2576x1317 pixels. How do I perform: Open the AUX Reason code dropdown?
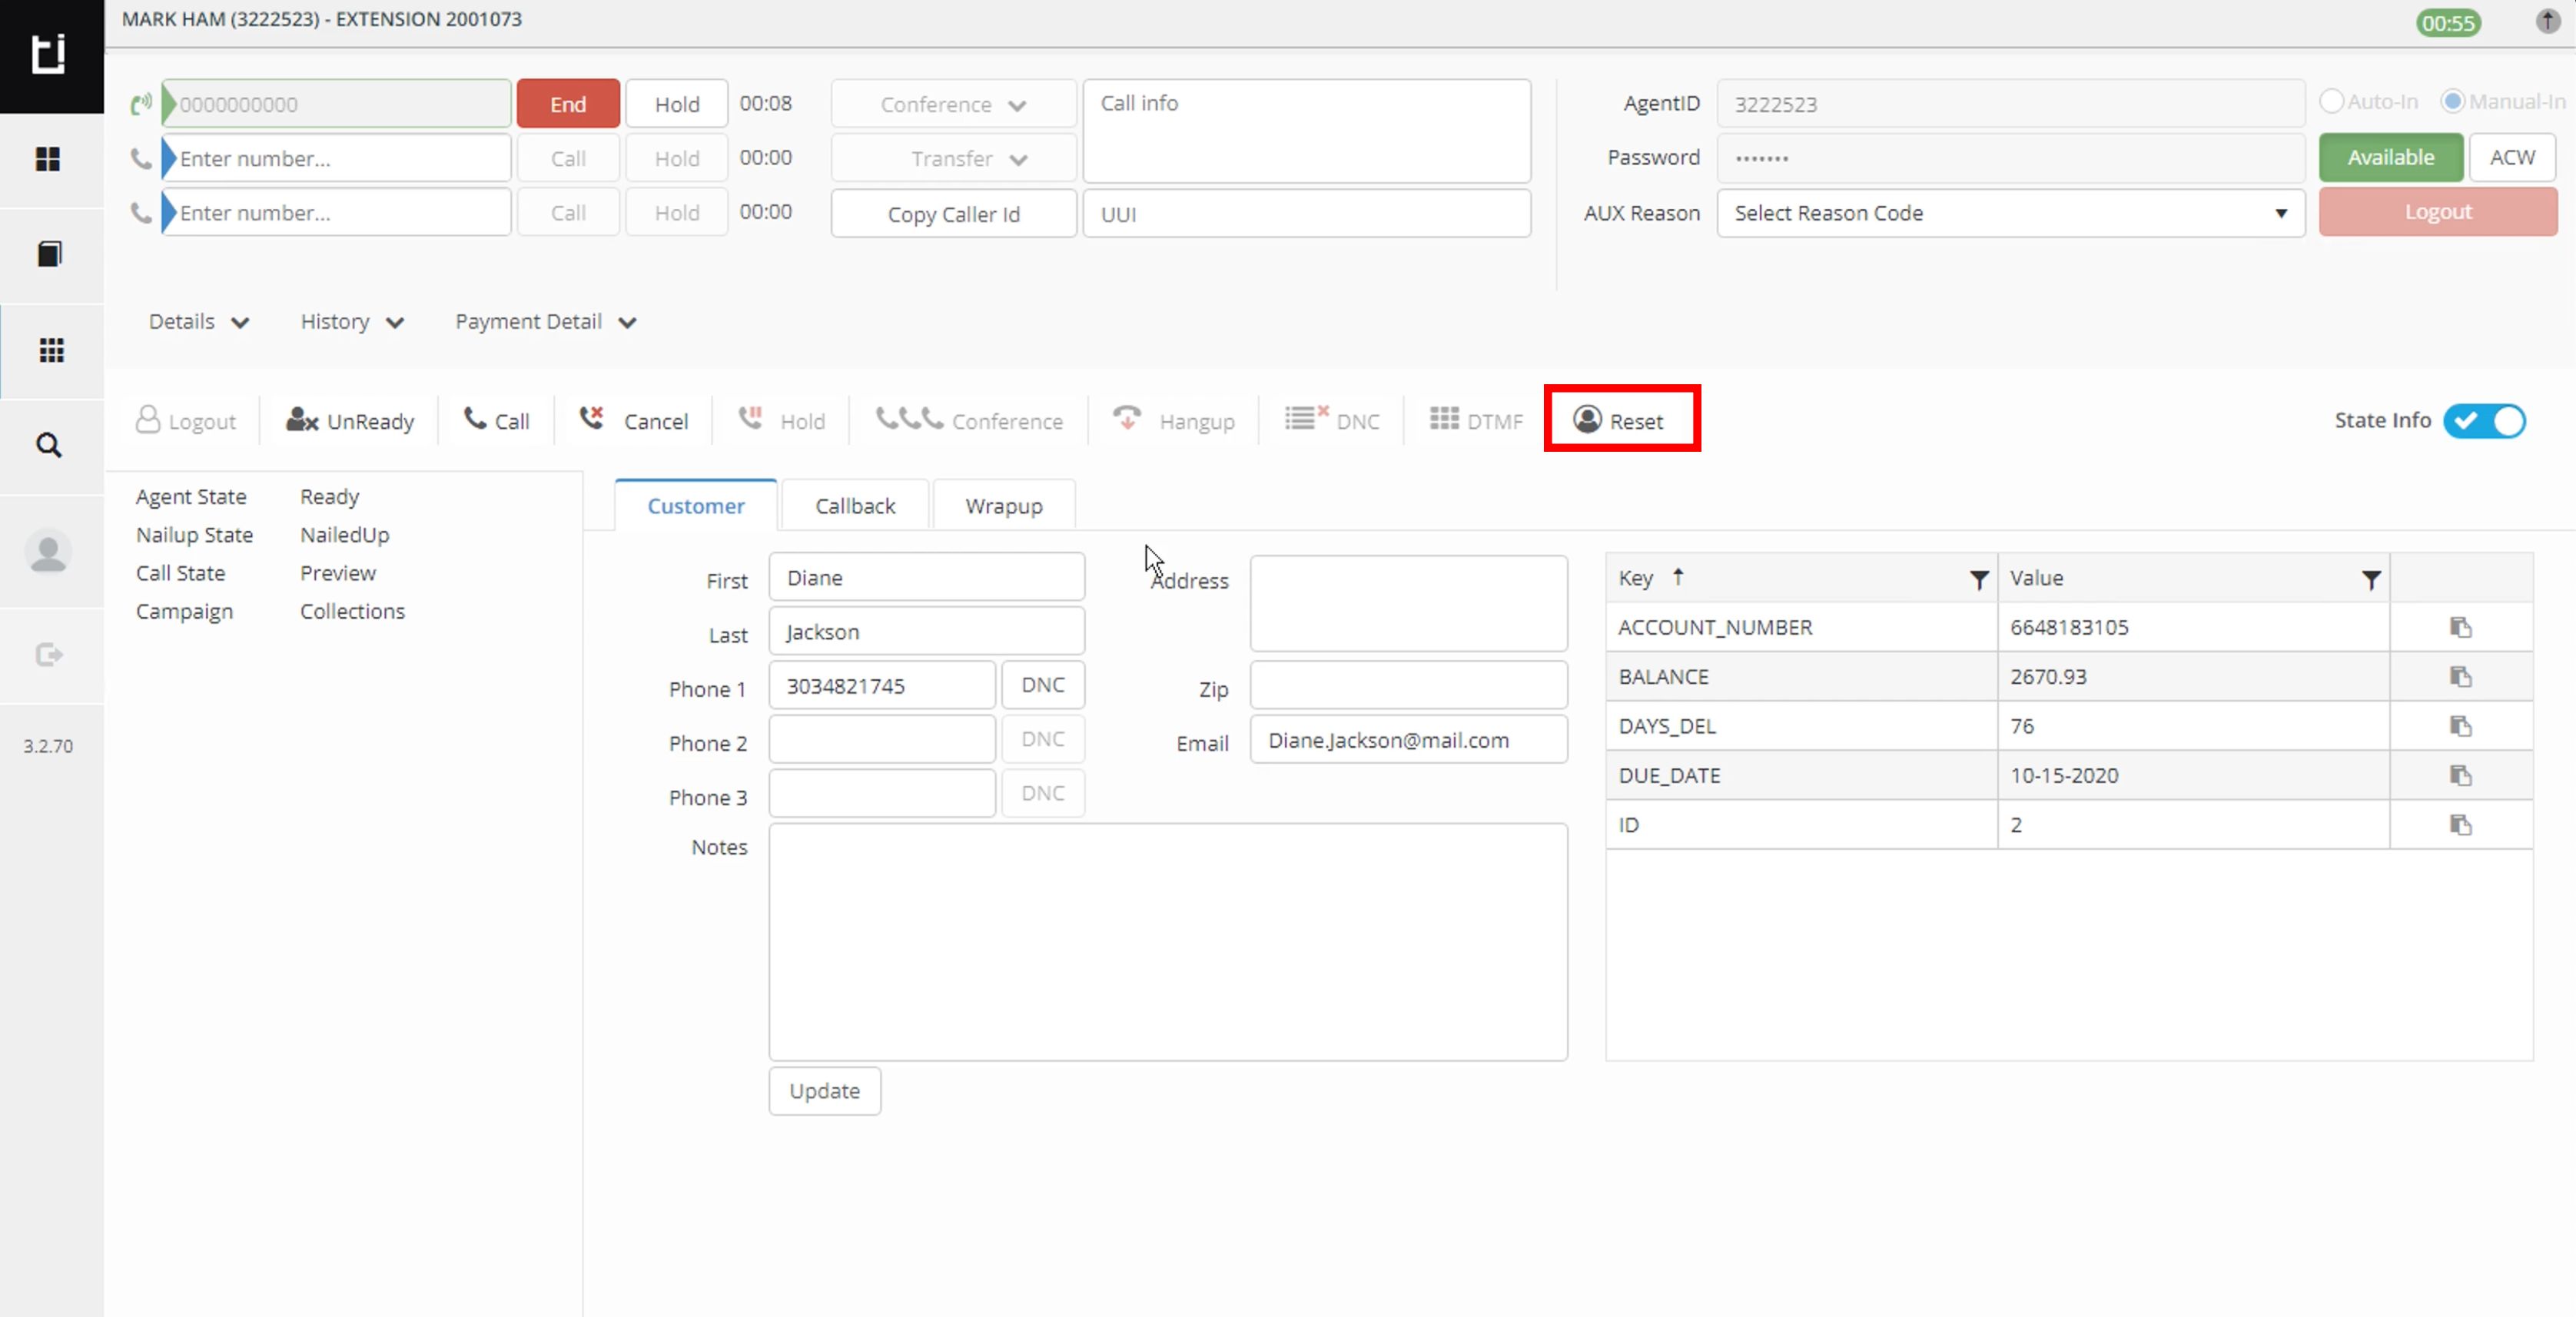pyautogui.click(x=2010, y=213)
